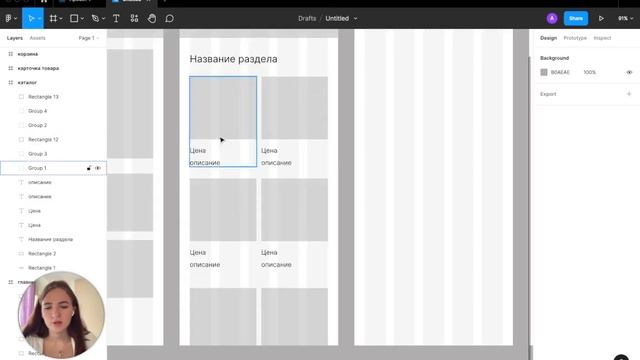Open Pen tool options dropdown arrow

click(103, 19)
